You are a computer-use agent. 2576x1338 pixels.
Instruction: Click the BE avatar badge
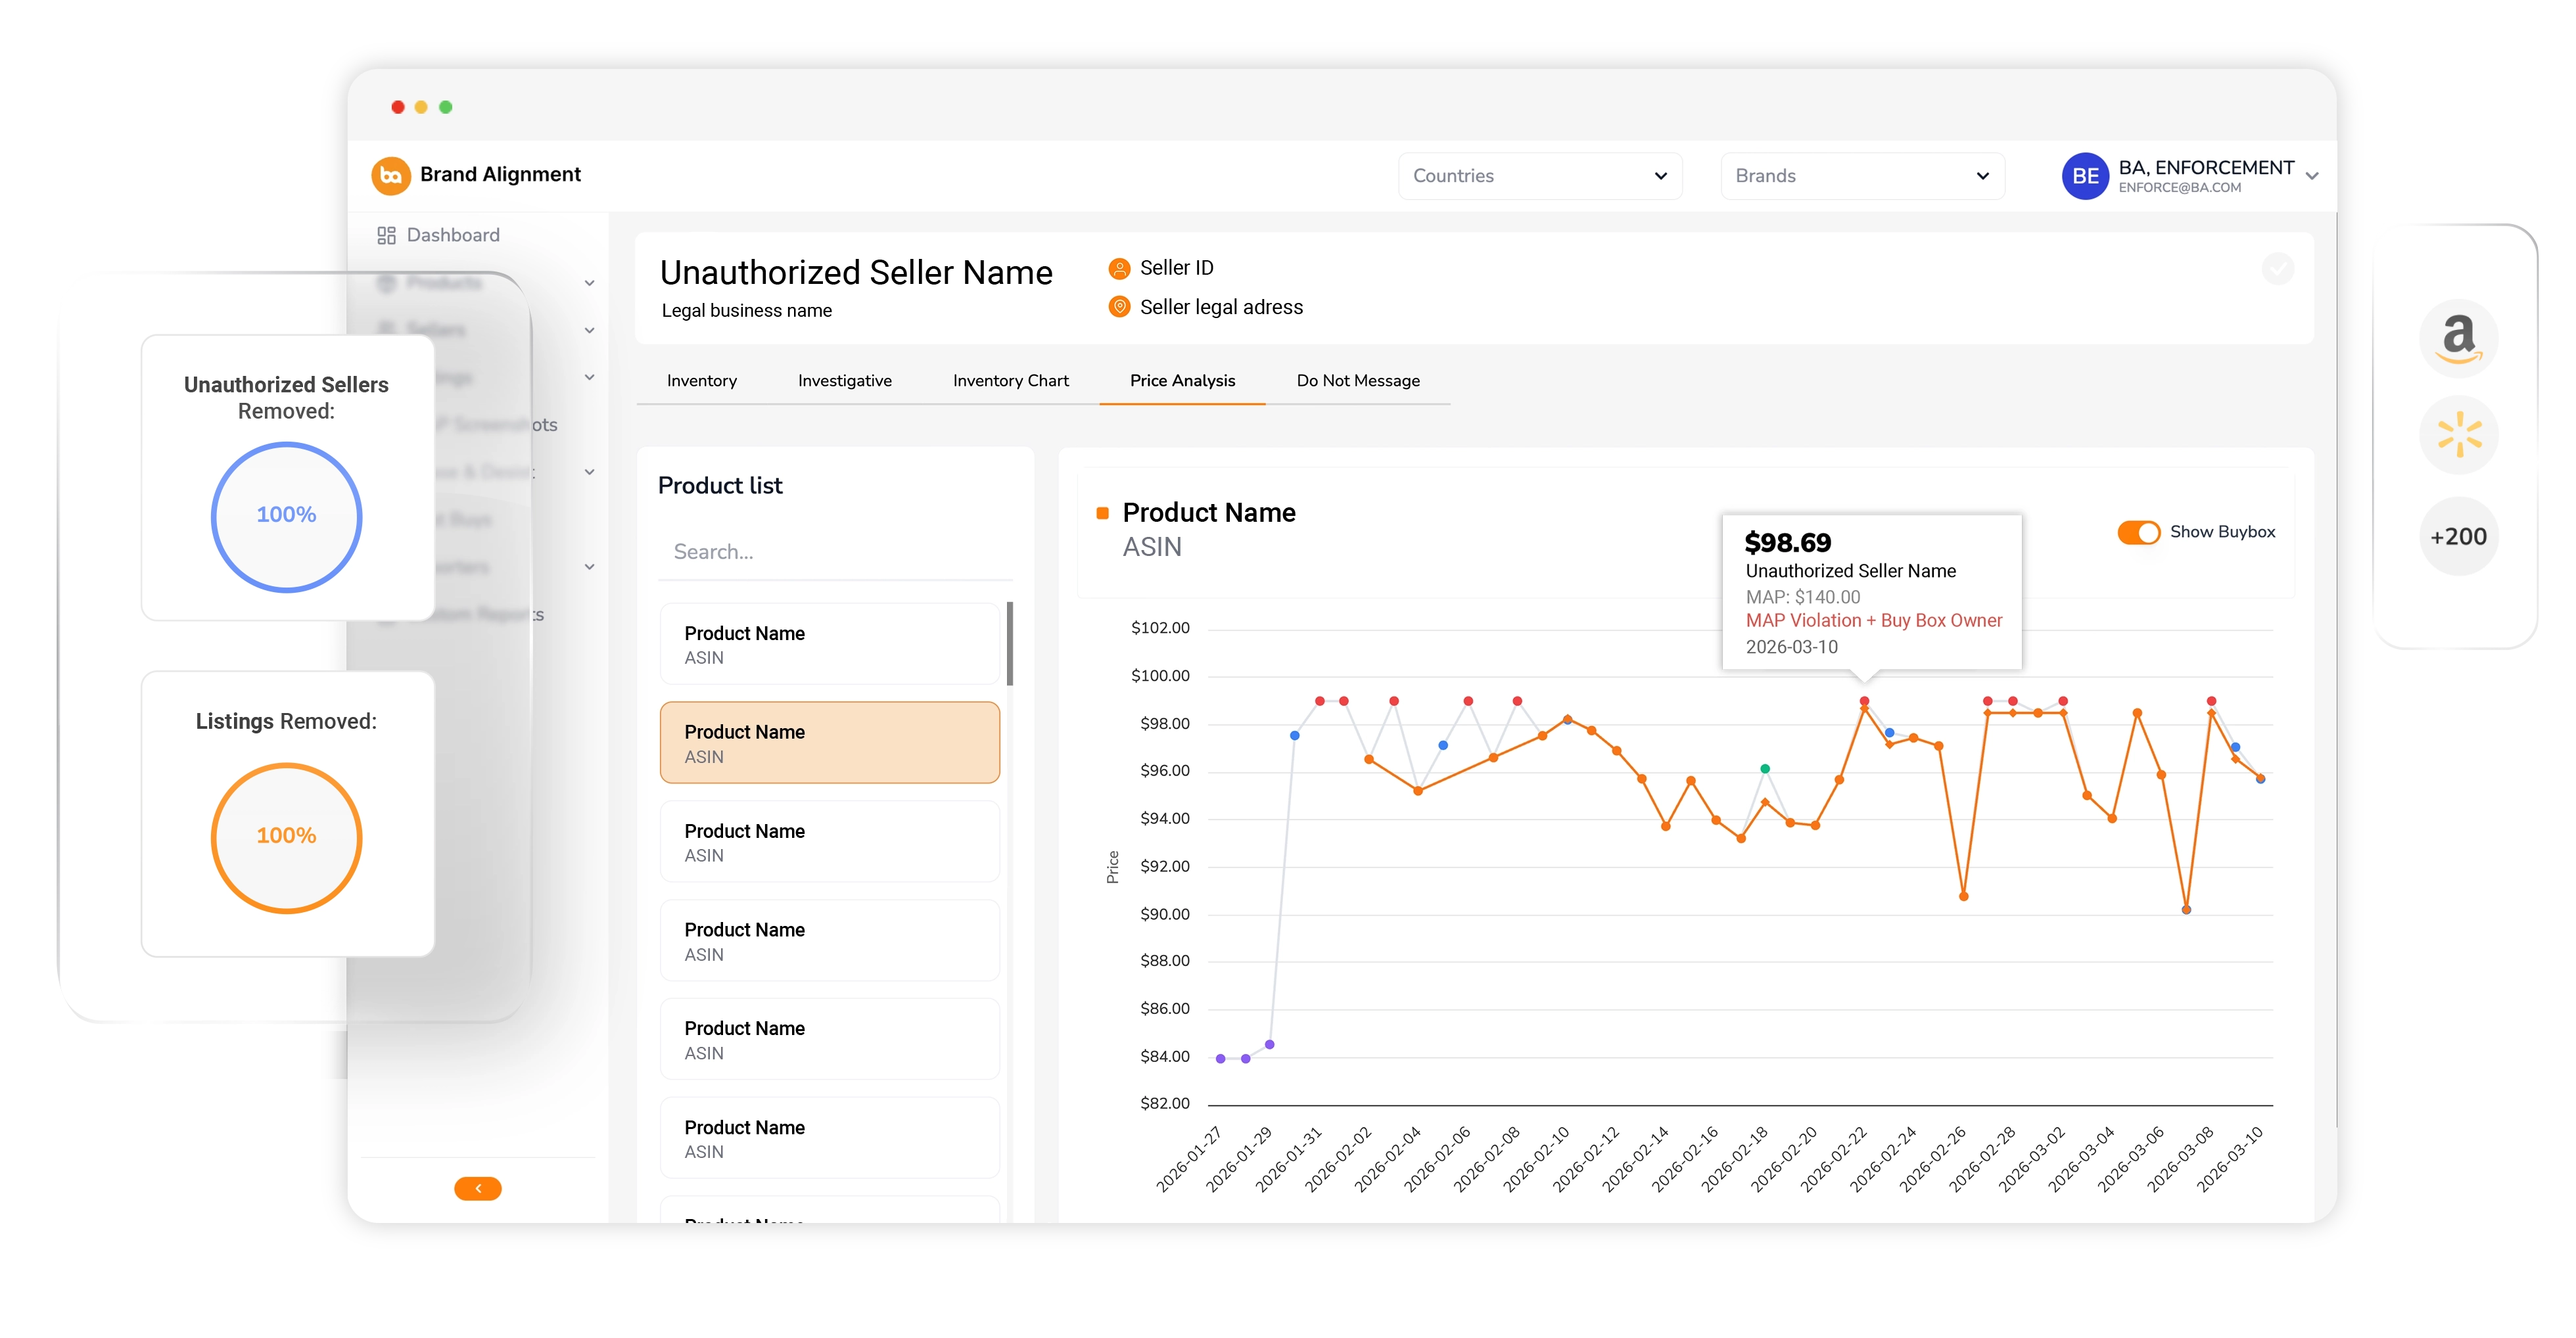tap(2086, 176)
